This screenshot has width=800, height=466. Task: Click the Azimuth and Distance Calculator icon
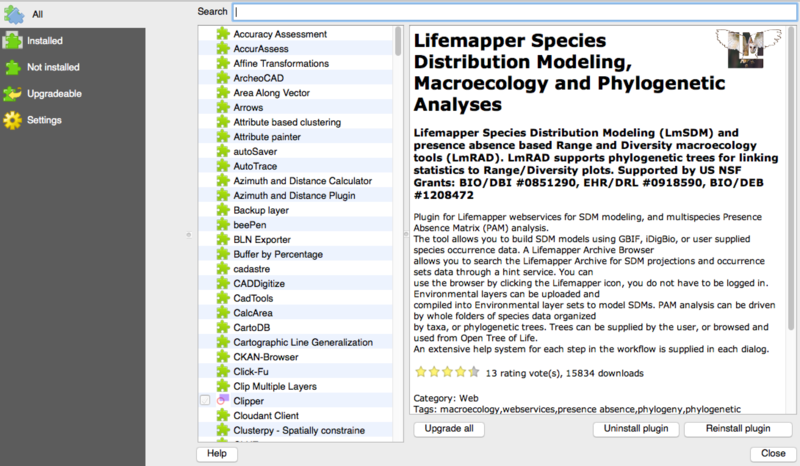[x=223, y=181]
